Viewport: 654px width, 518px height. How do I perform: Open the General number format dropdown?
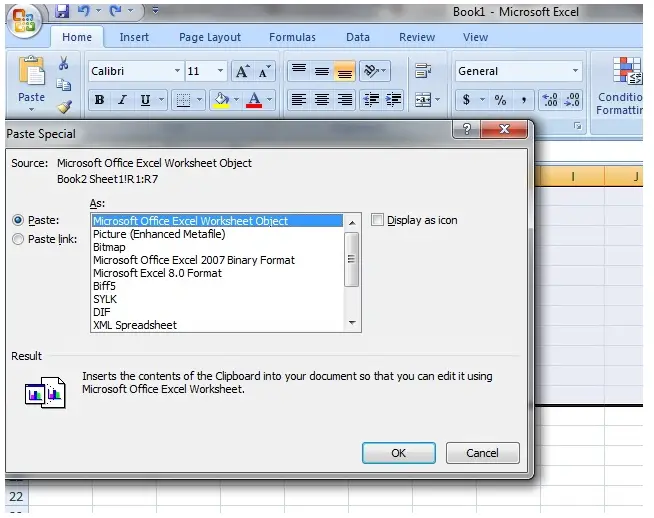[x=576, y=71]
